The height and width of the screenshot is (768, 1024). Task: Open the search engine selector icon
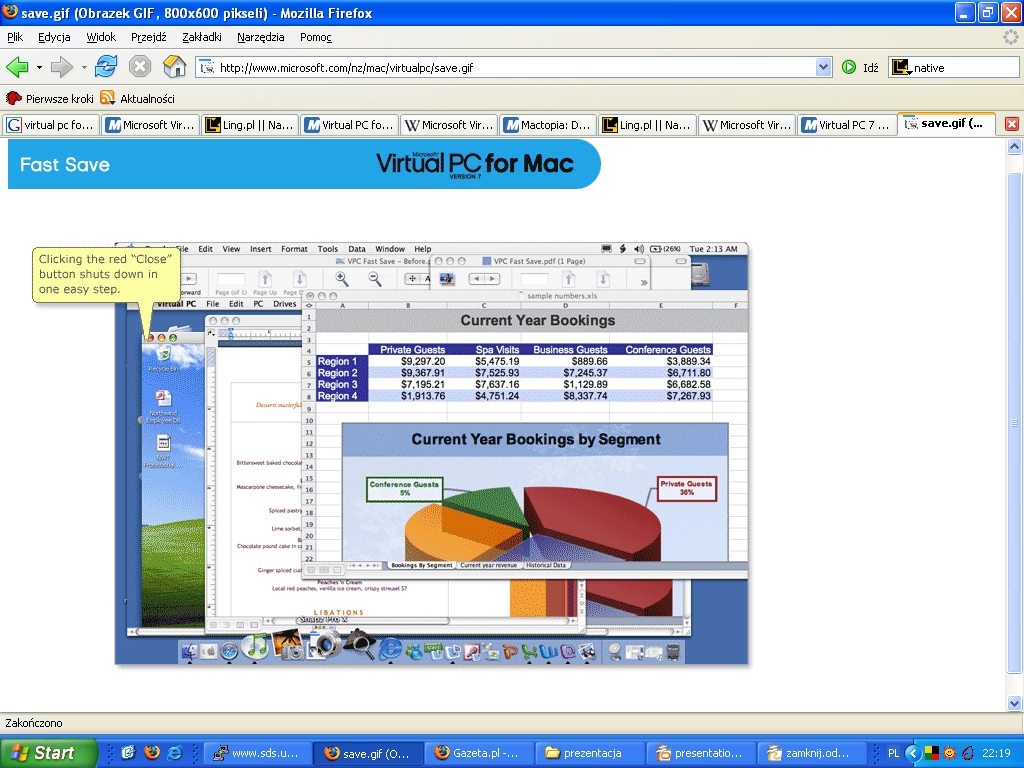point(901,67)
